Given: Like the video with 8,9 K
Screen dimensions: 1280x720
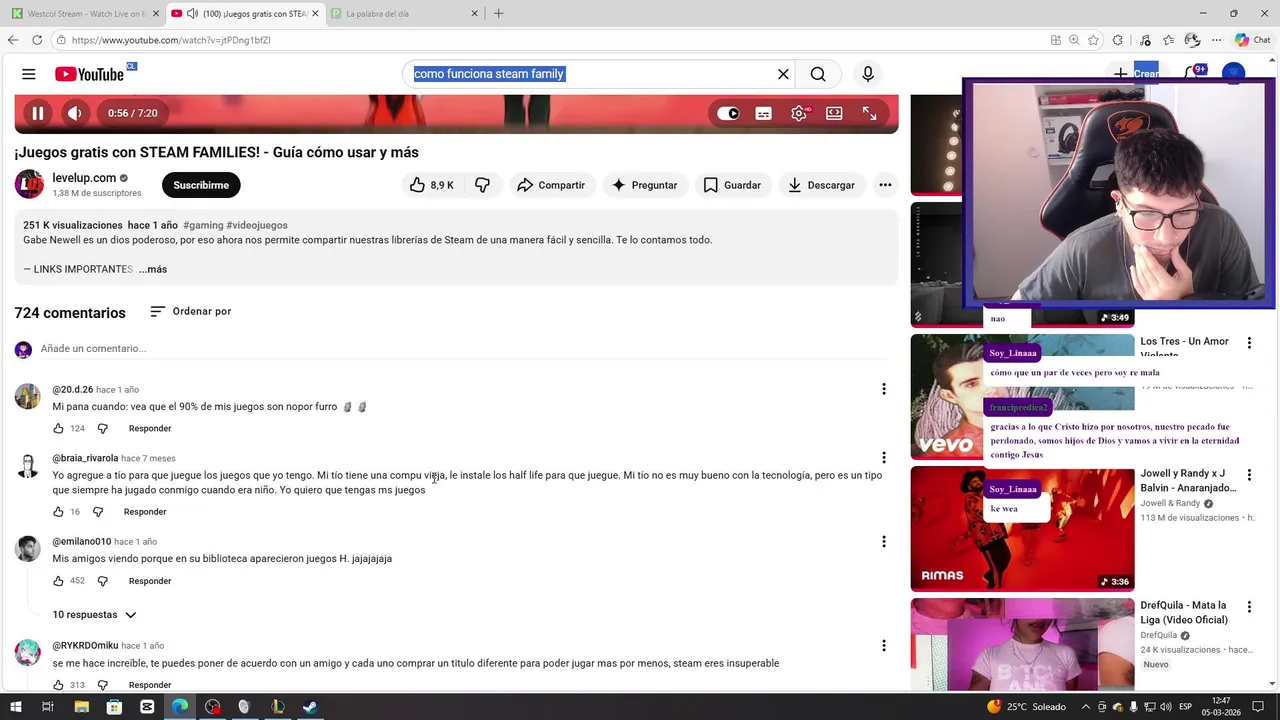Looking at the screenshot, I should click(x=431, y=185).
